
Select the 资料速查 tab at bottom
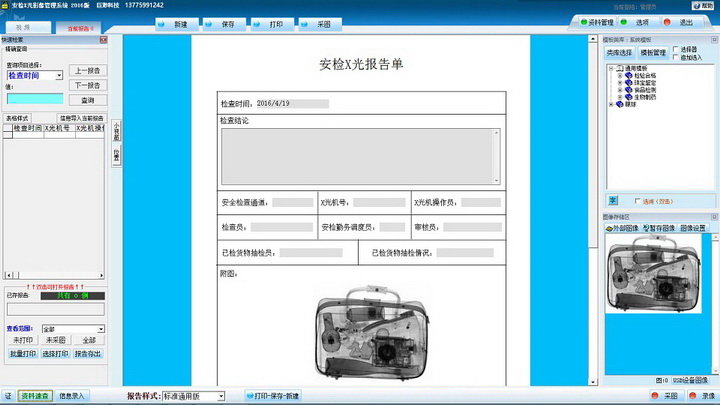point(36,396)
